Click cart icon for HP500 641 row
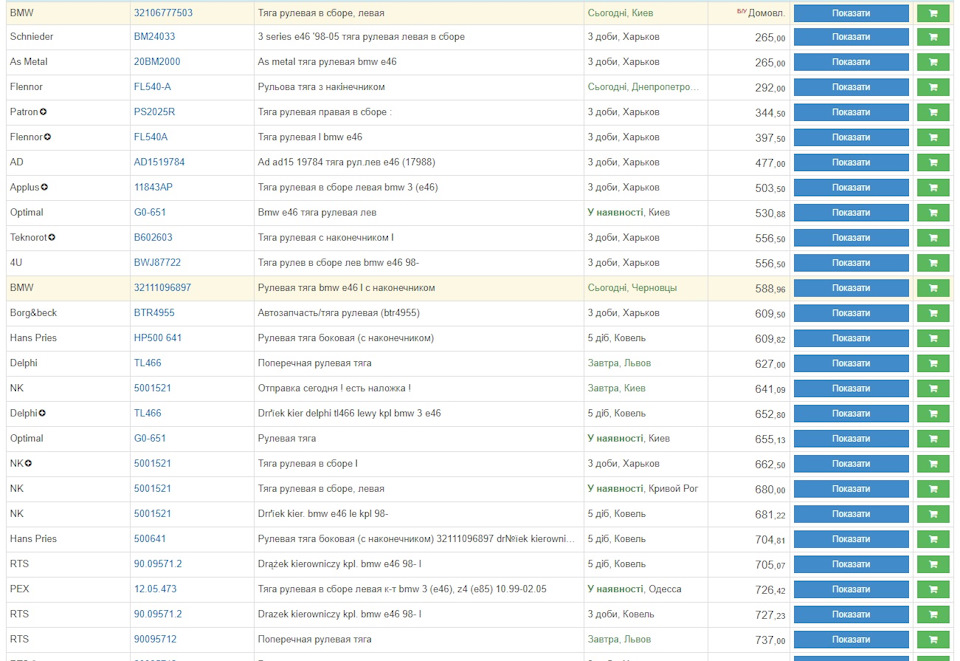Viewport: 960px width, 661px height. click(933, 338)
